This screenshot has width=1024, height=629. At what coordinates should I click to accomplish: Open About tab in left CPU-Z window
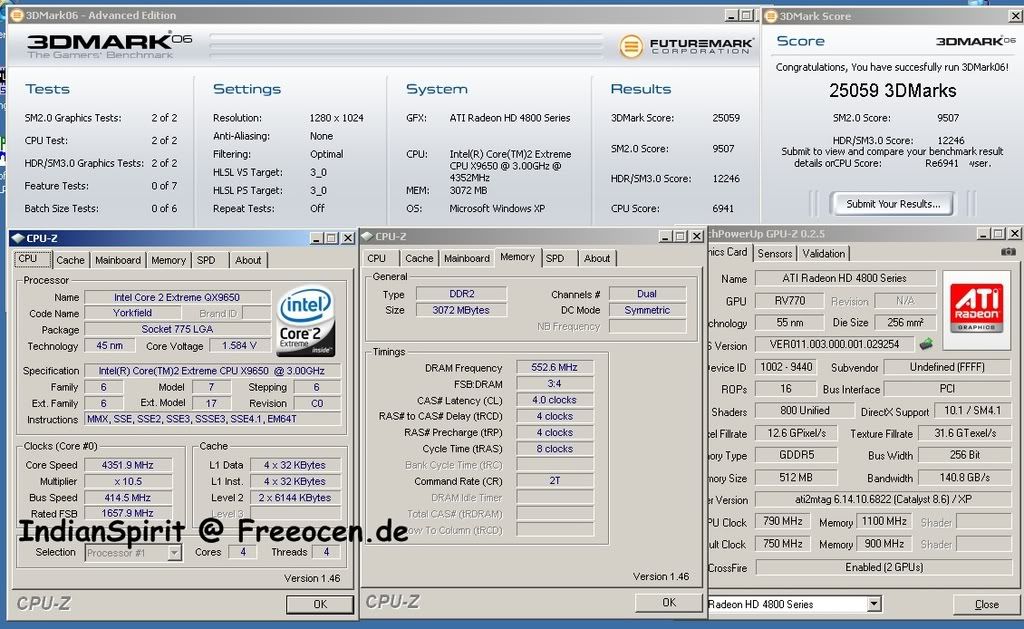[248, 260]
